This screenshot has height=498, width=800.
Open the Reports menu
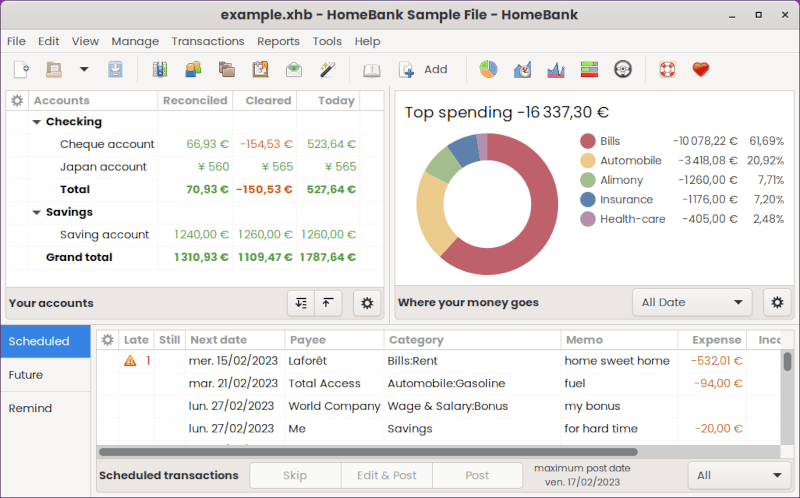pos(278,41)
